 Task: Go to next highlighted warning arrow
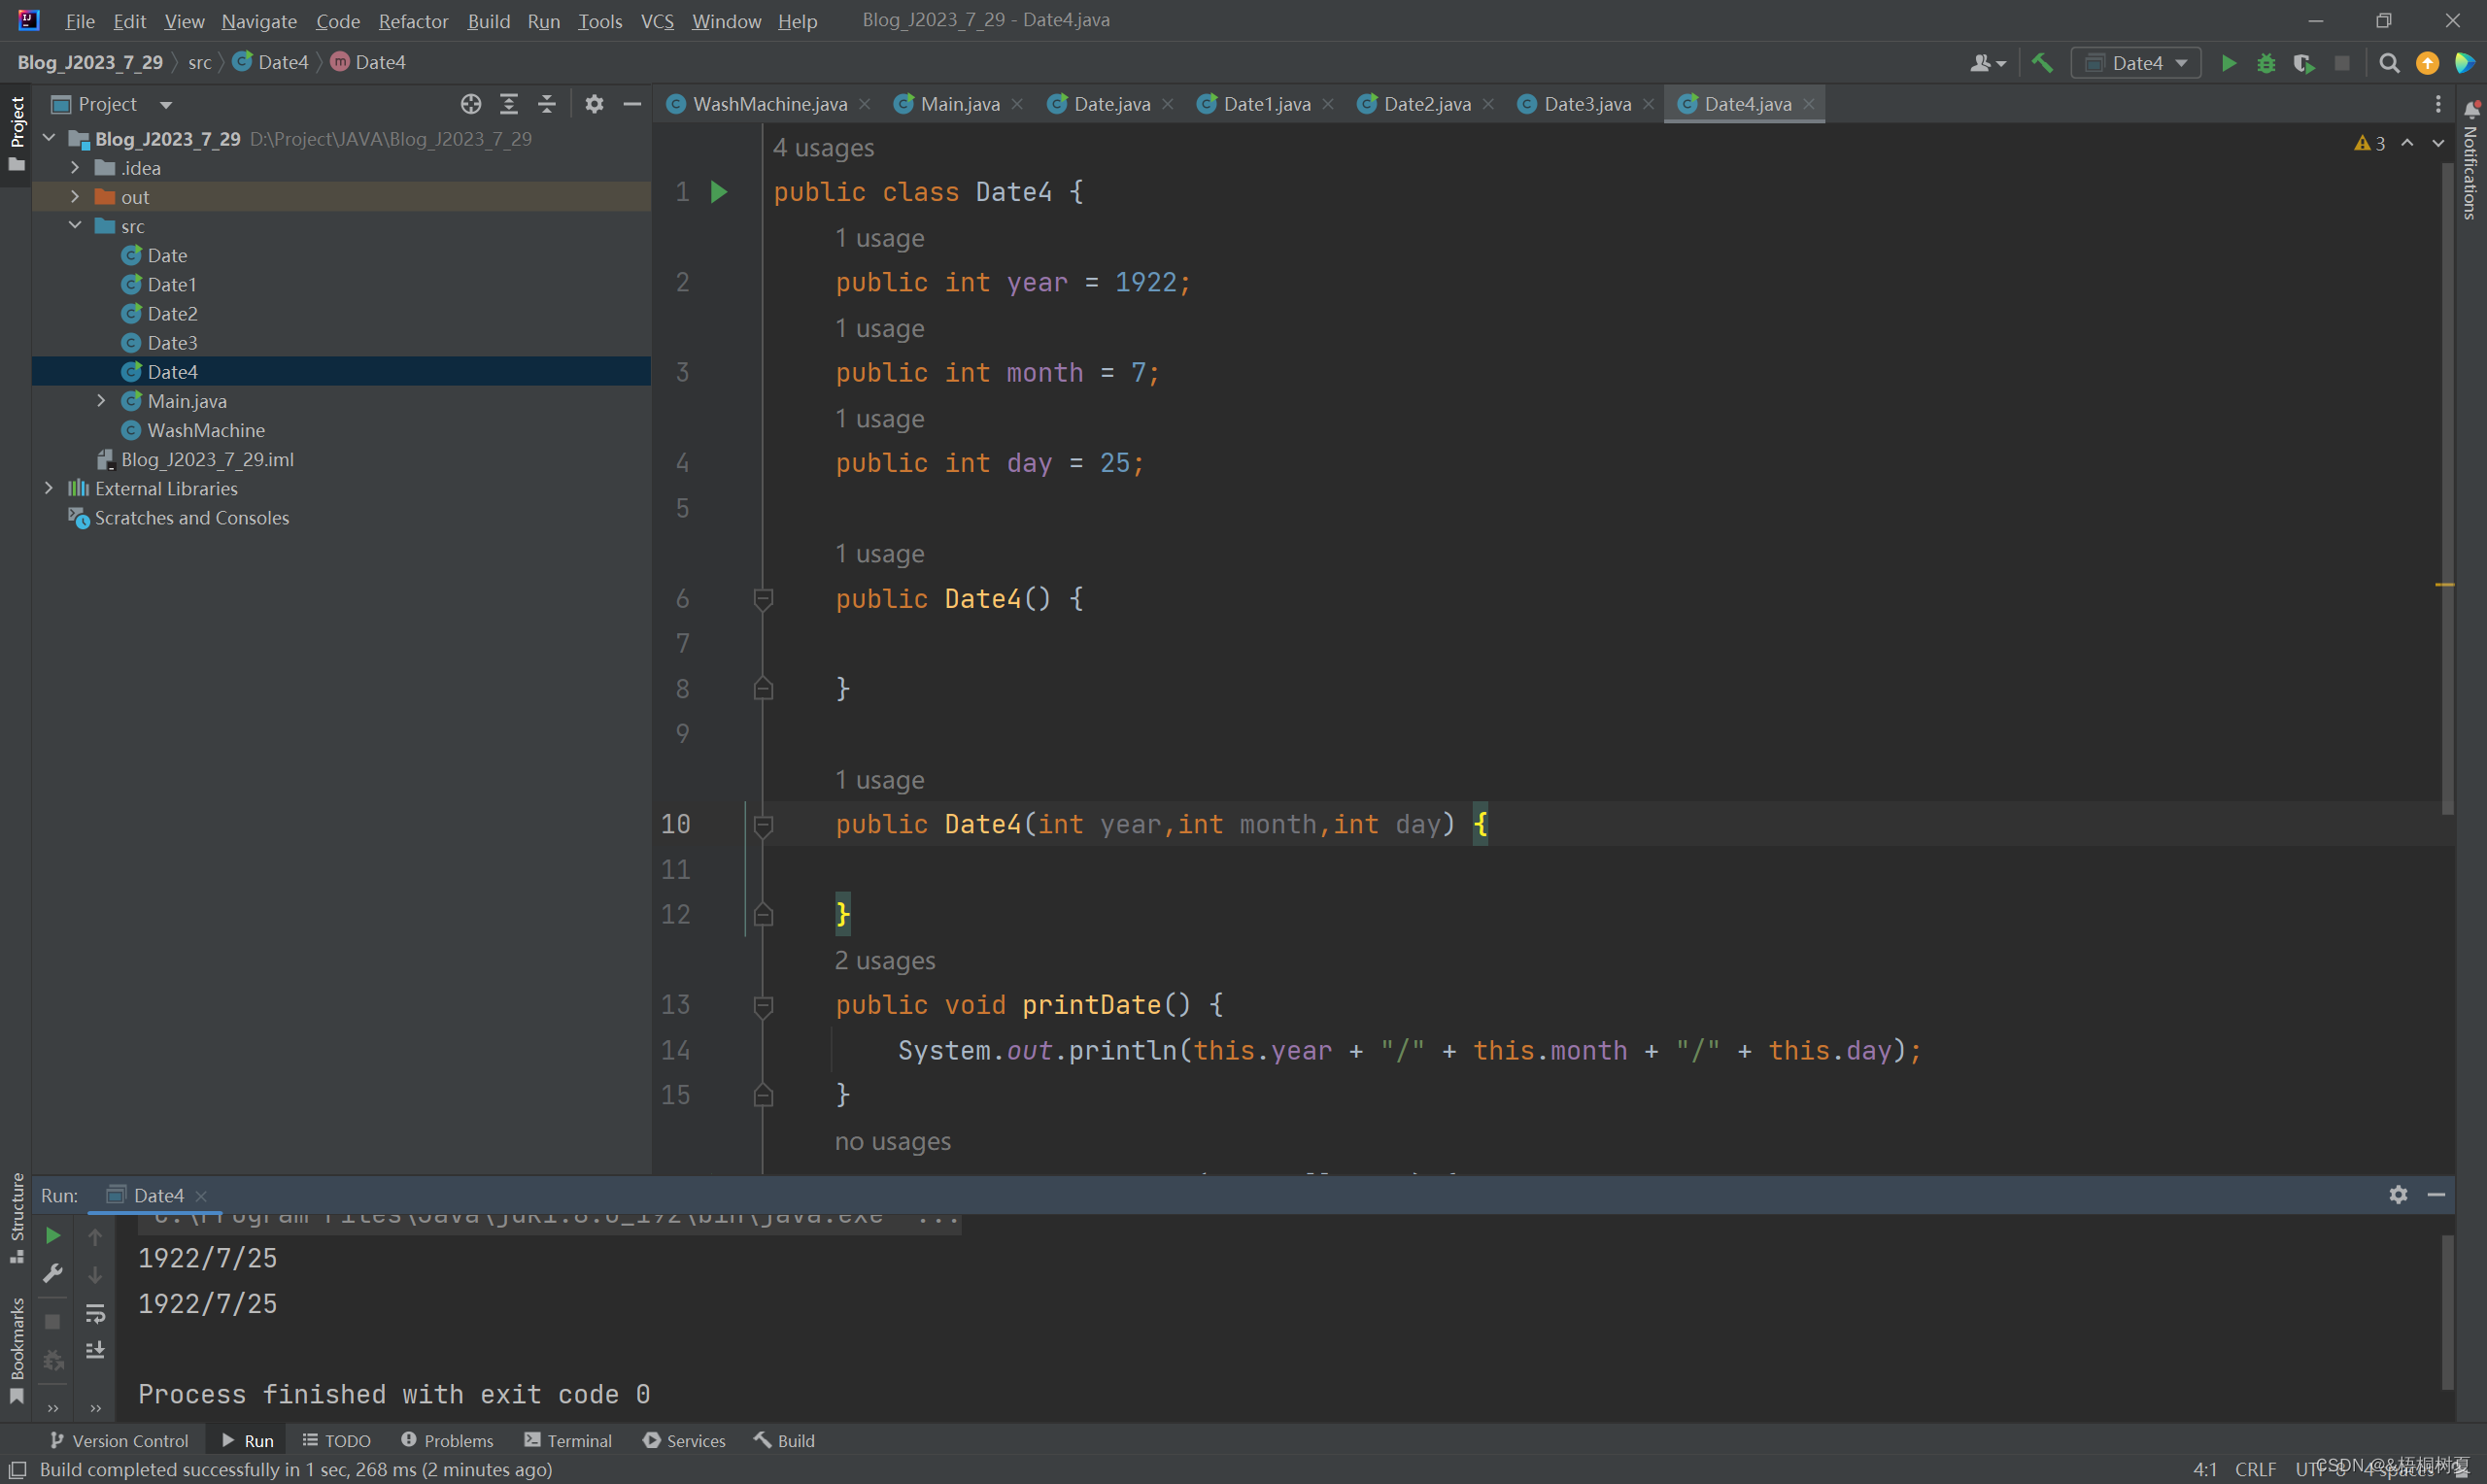click(x=2439, y=143)
